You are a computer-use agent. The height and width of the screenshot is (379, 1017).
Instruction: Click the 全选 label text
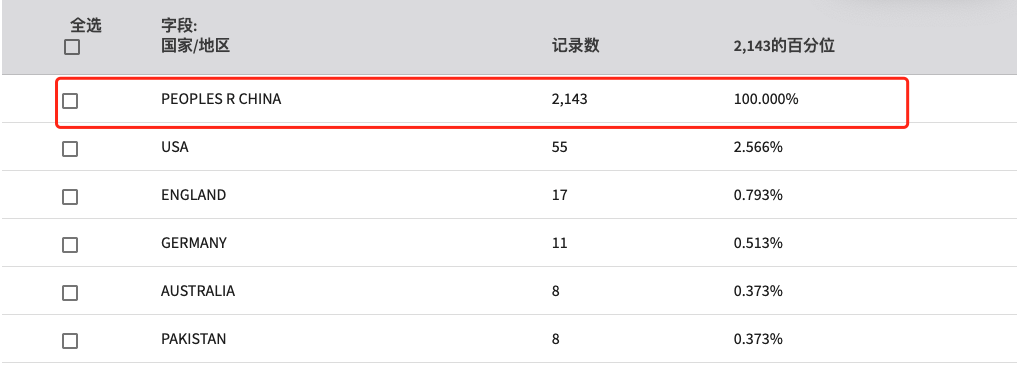click(x=86, y=25)
